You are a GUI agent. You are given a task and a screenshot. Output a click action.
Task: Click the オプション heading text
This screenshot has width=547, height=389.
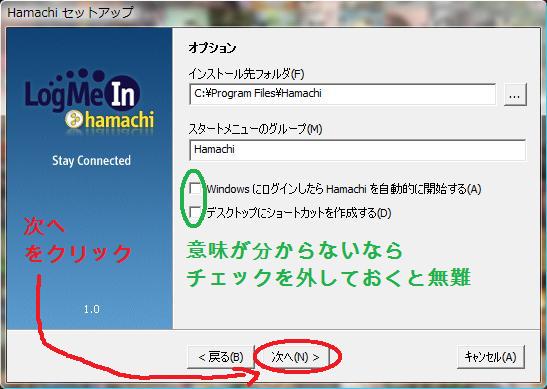[212, 48]
